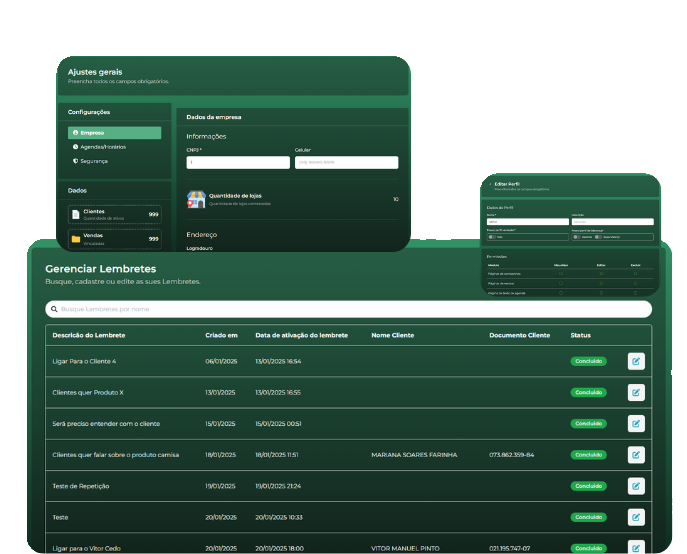Screen dimensions: 687x554
Task: Check Visualizar box in first permissions row
Action: [x=560, y=274]
